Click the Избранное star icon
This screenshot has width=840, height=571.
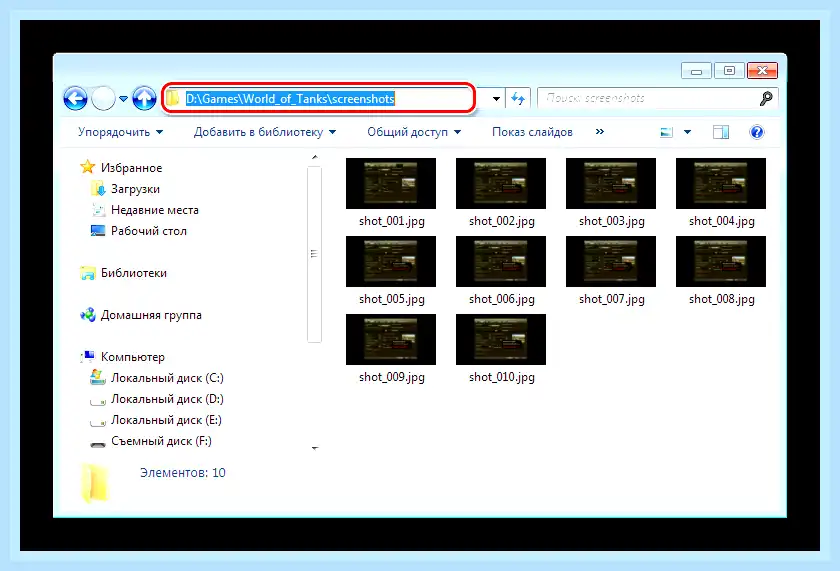[x=87, y=167]
